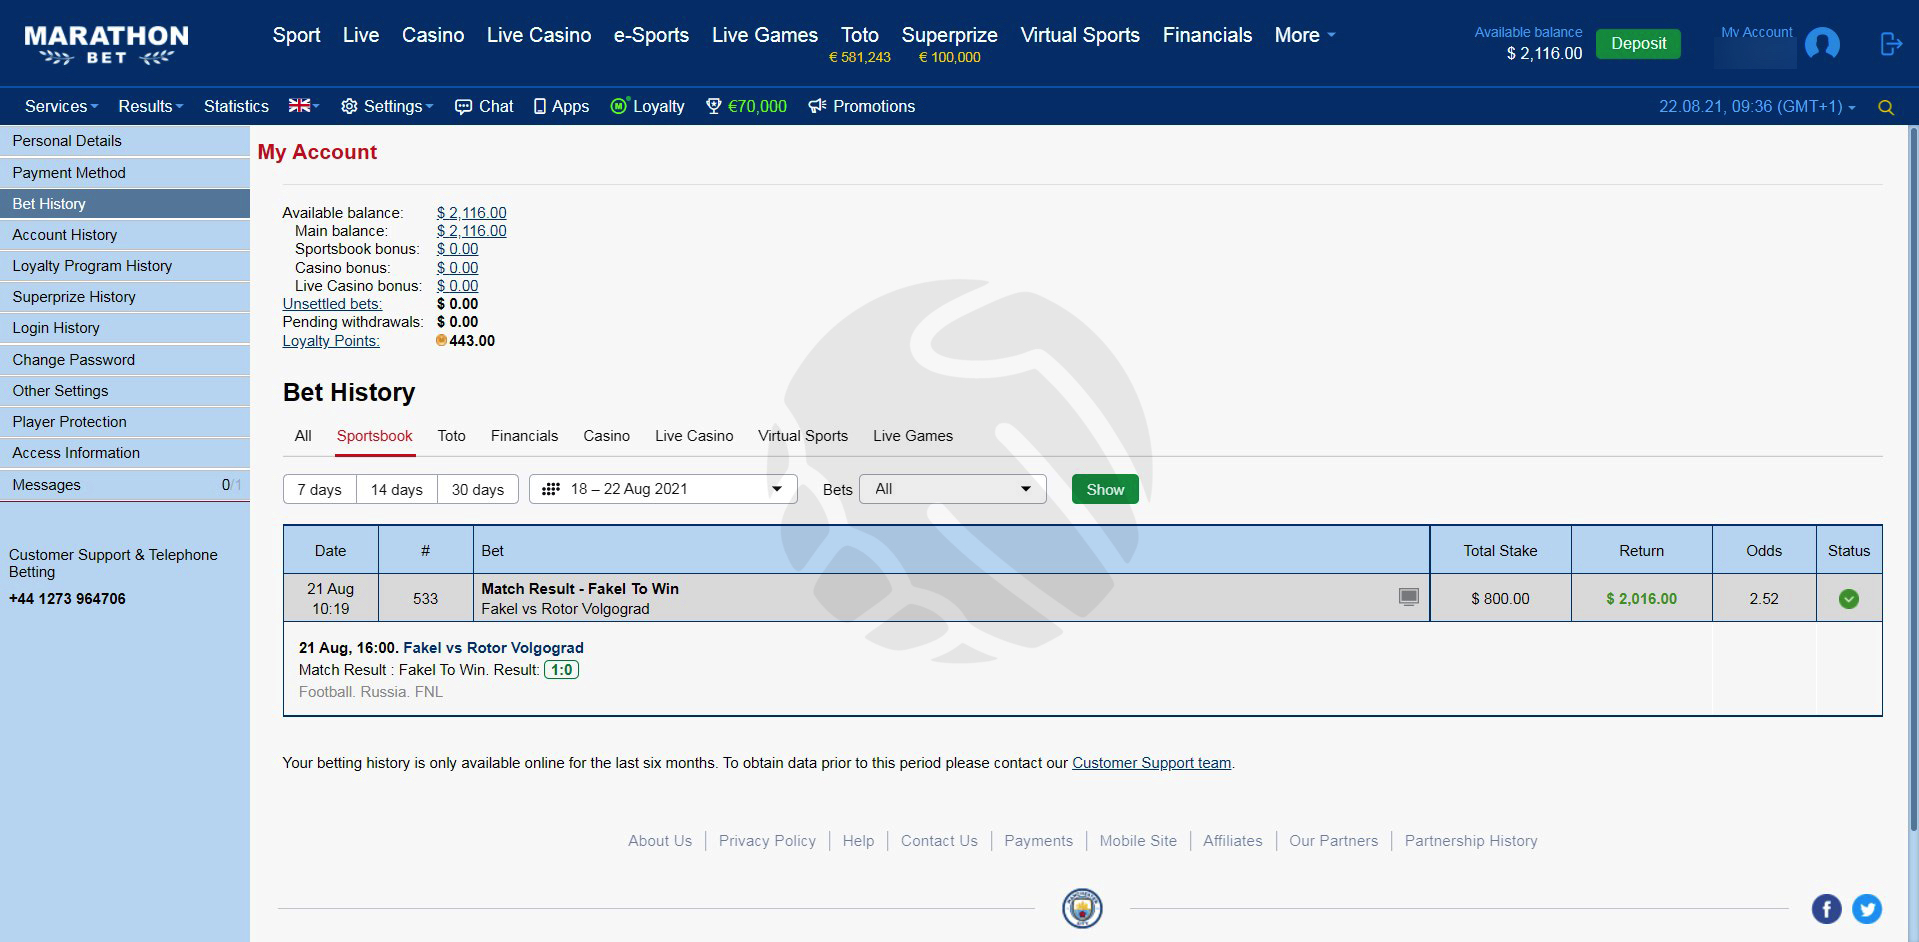Click the Fakel vs Rotor Volgograd match link
Screen dimensions: 1919x942
tap(493, 648)
